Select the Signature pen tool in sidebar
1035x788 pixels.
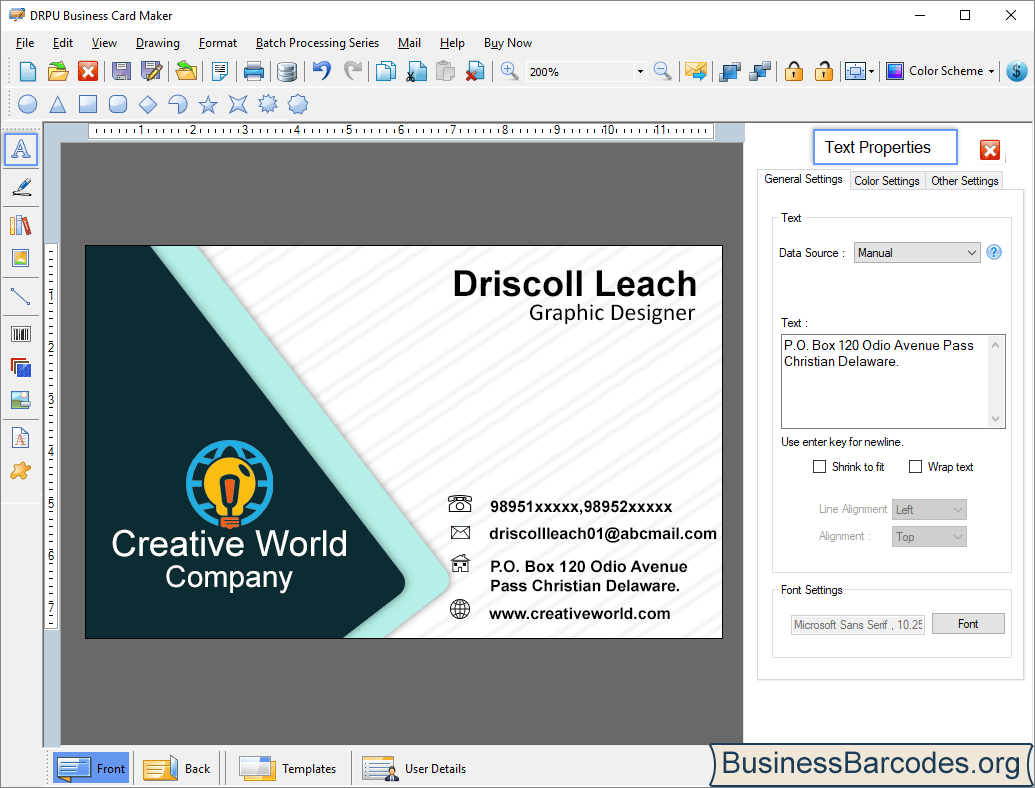(21, 187)
